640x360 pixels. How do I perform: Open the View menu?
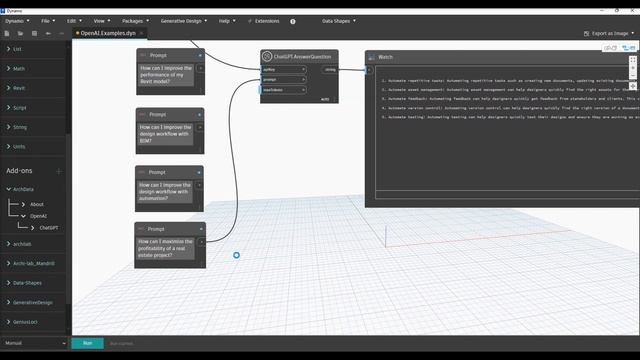tap(102, 21)
